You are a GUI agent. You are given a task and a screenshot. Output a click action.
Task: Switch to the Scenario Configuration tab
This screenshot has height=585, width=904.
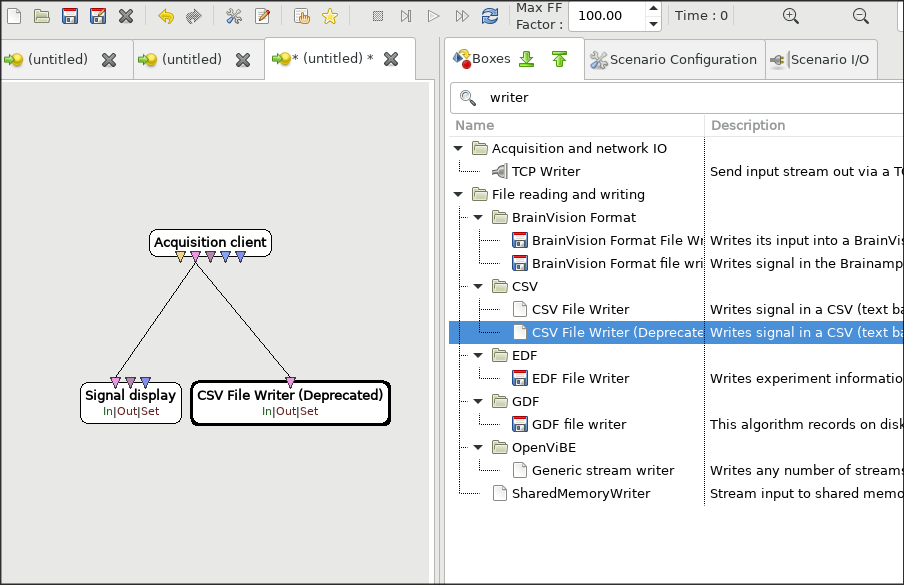coord(673,60)
